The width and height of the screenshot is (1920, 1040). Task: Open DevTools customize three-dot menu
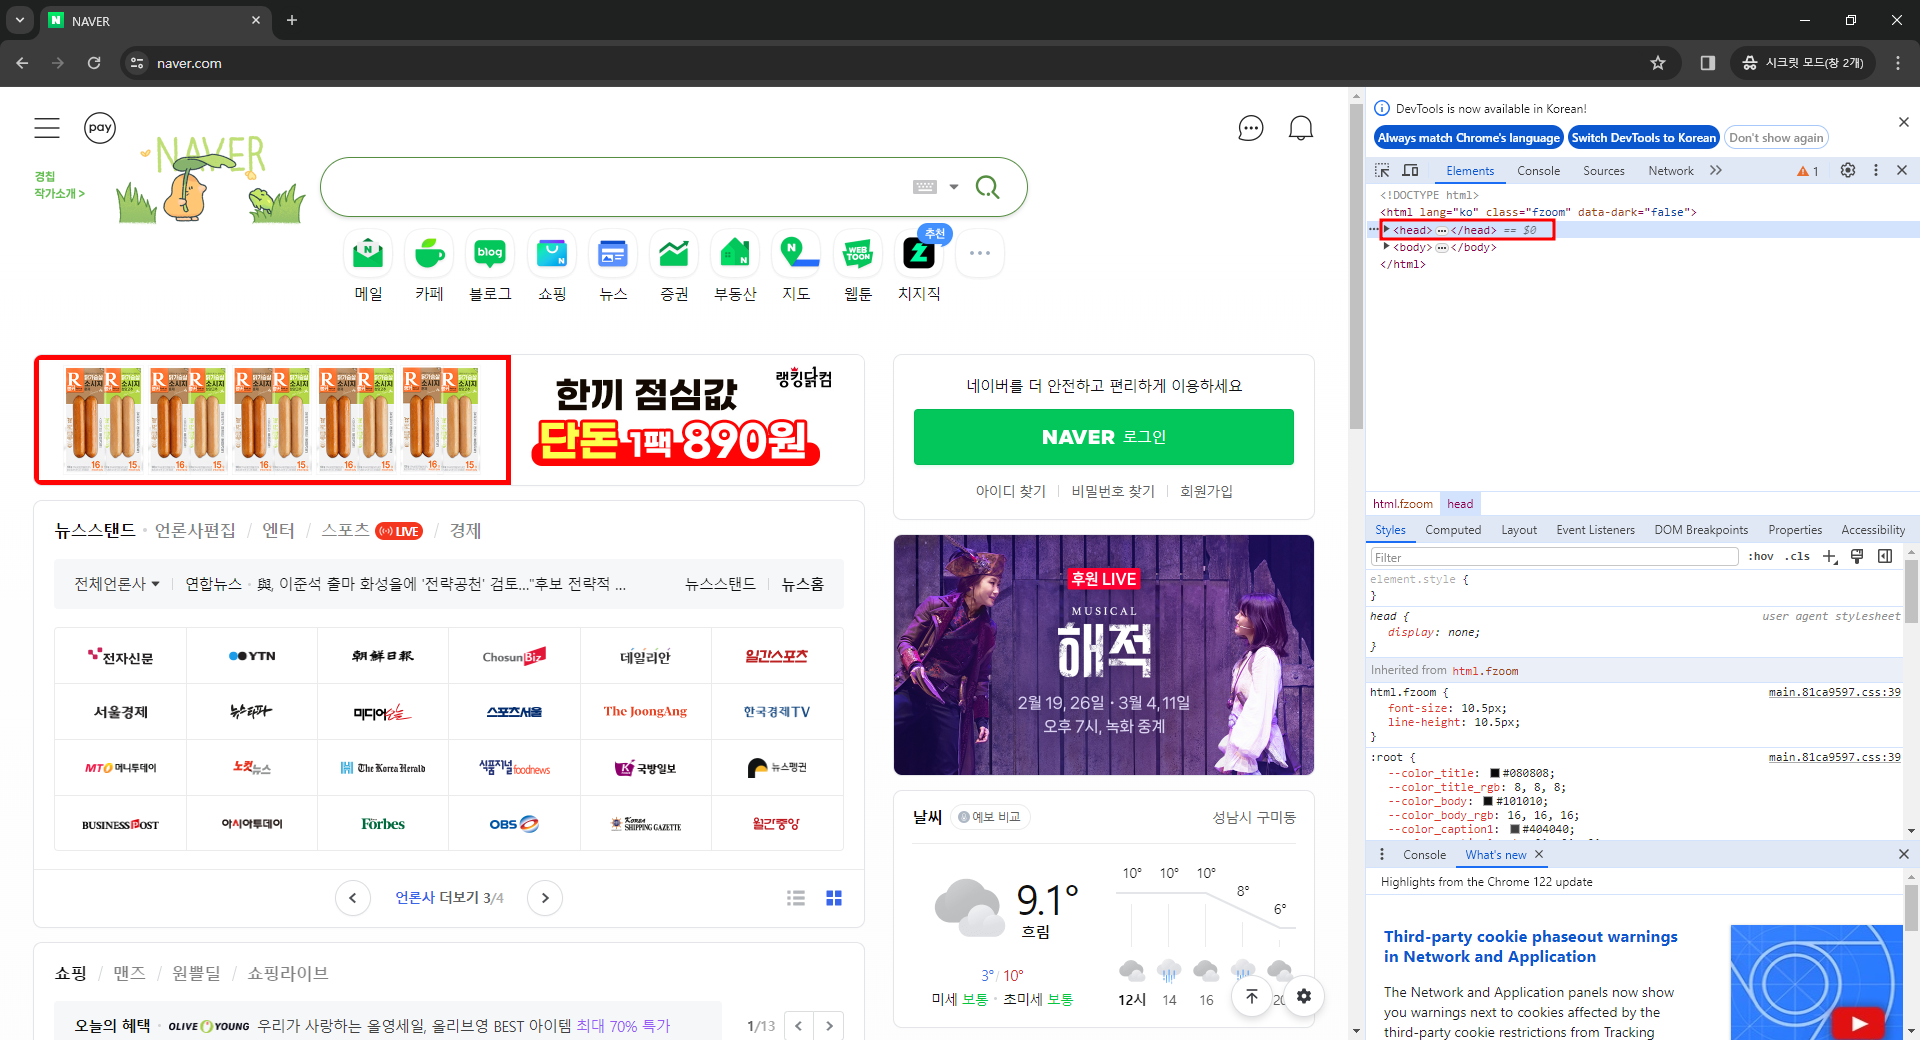(x=1876, y=171)
